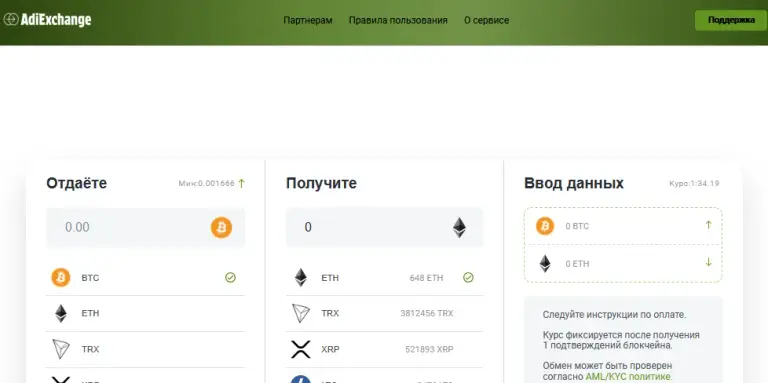Image resolution: width=768 pixels, height=383 pixels.
Task: Click the 521893 XRP reserve amount
Action: [x=429, y=349]
